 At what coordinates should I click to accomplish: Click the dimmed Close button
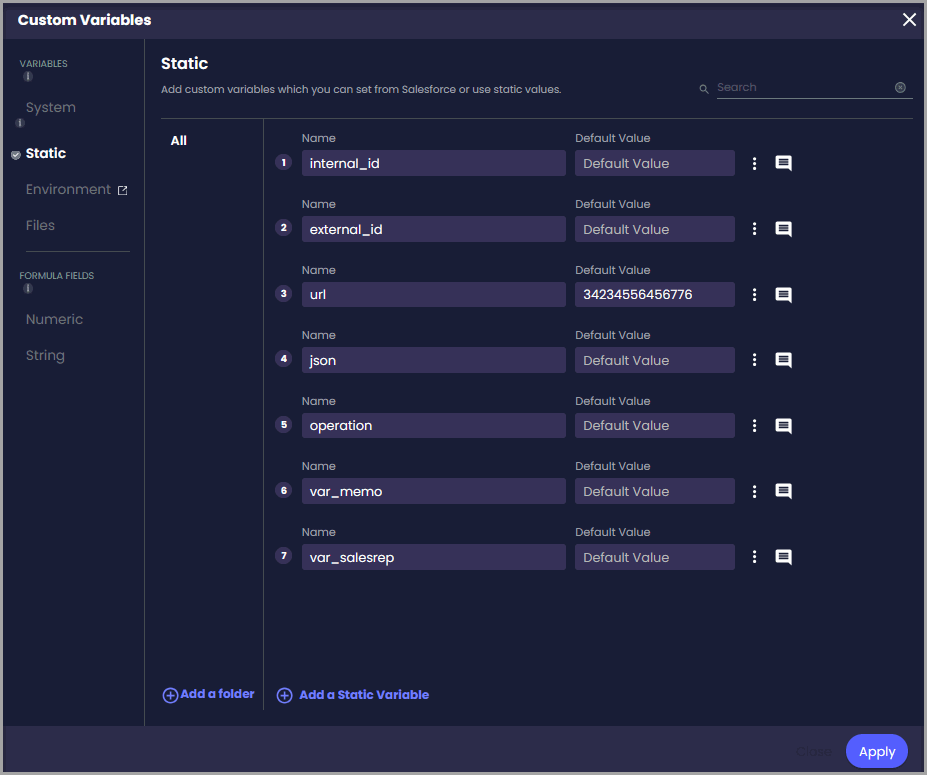(x=814, y=751)
